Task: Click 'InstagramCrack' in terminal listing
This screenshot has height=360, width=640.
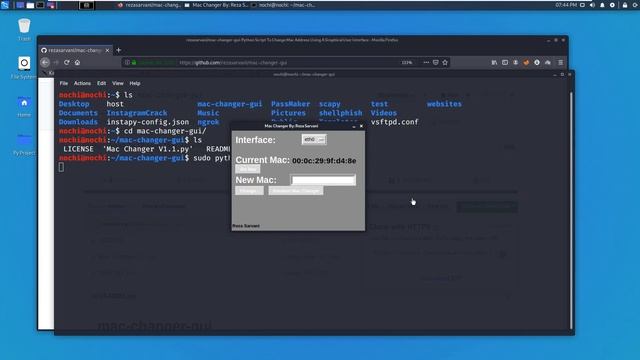Action: (x=137, y=113)
